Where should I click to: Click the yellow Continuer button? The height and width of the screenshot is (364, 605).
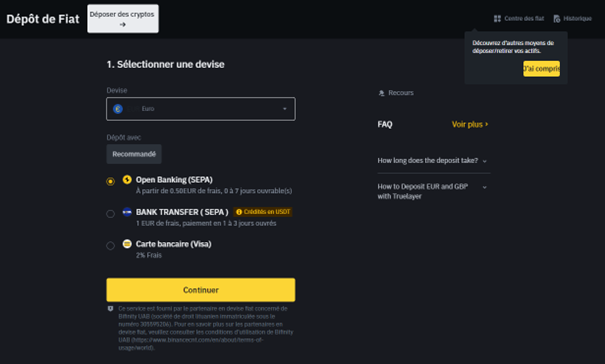tap(201, 290)
